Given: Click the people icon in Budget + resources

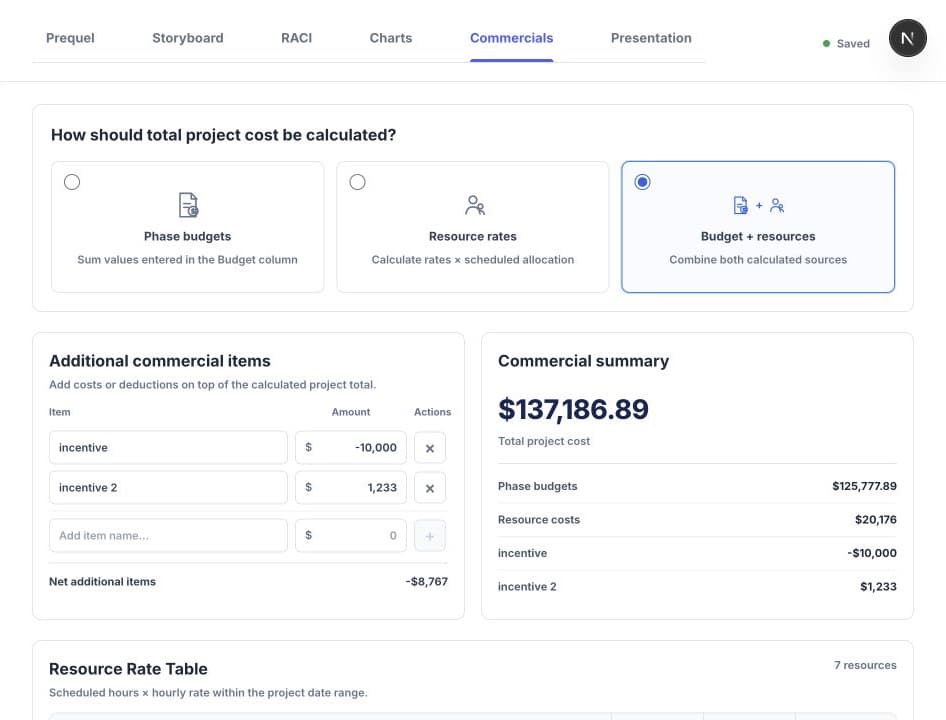Looking at the screenshot, I should click(776, 205).
